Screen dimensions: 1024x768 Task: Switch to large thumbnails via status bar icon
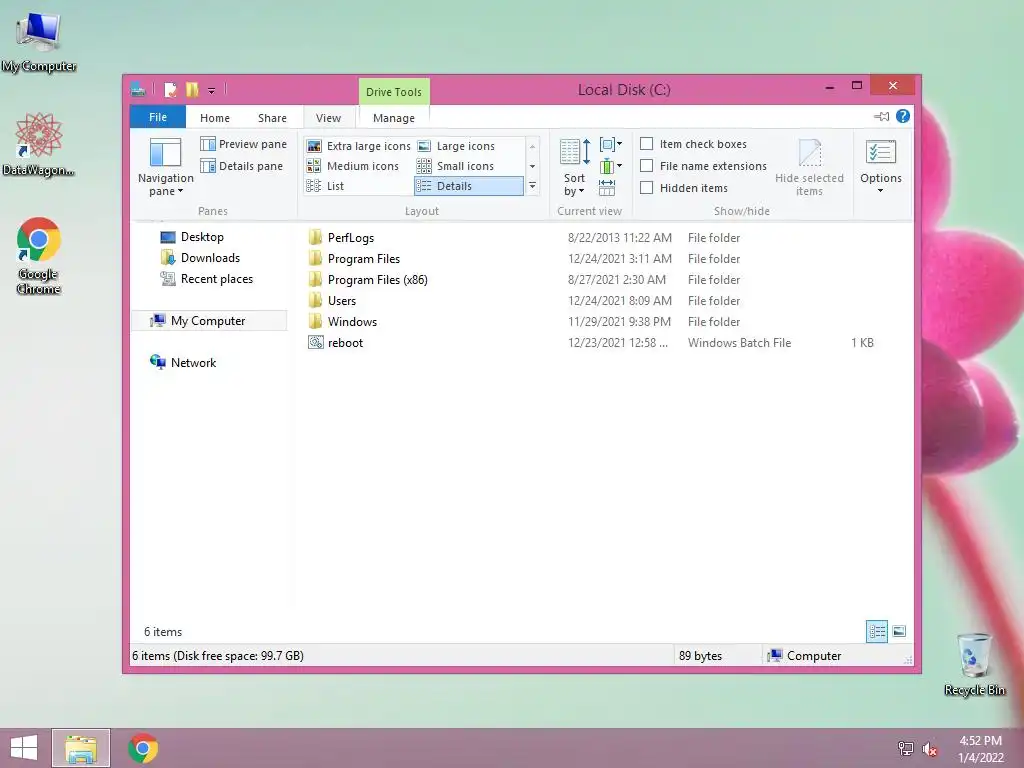tap(899, 632)
